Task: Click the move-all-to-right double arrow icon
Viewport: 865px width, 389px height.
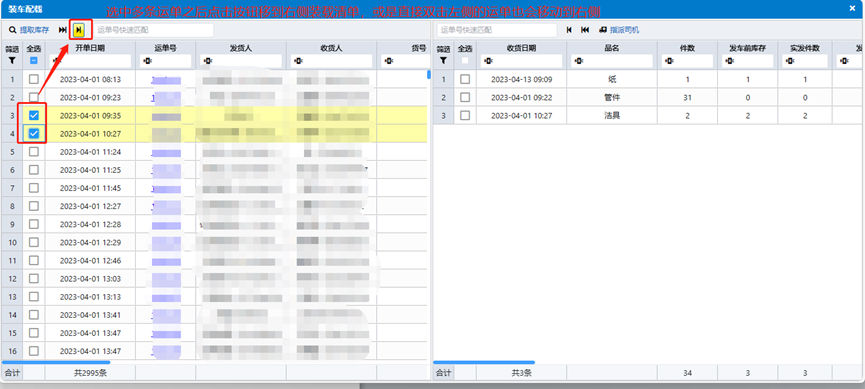Action: point(63,30)
